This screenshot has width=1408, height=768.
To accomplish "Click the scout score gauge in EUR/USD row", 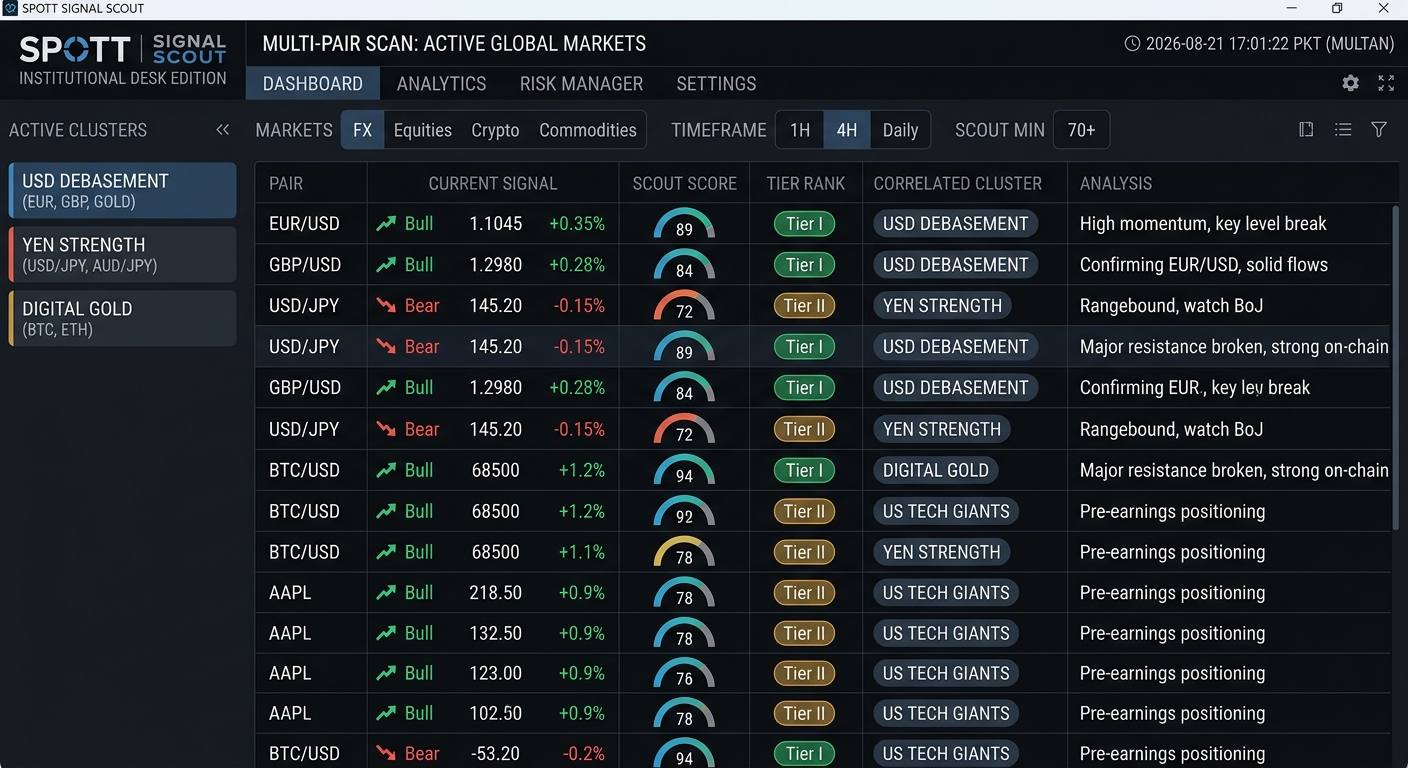I will point(684,224).
